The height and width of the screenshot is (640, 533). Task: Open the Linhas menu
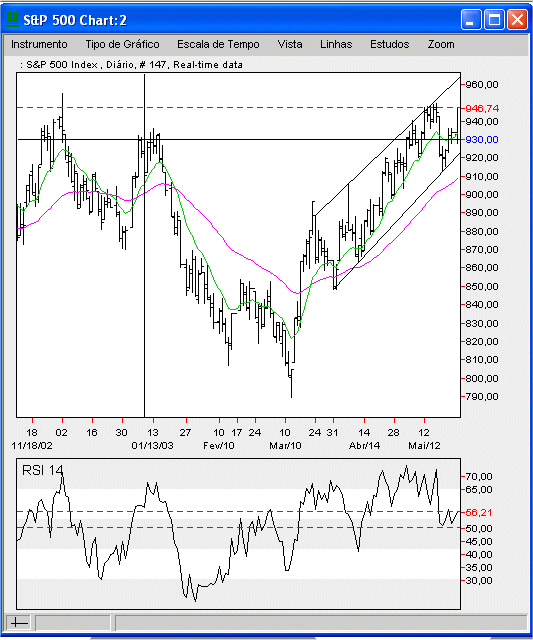(336, 44)
